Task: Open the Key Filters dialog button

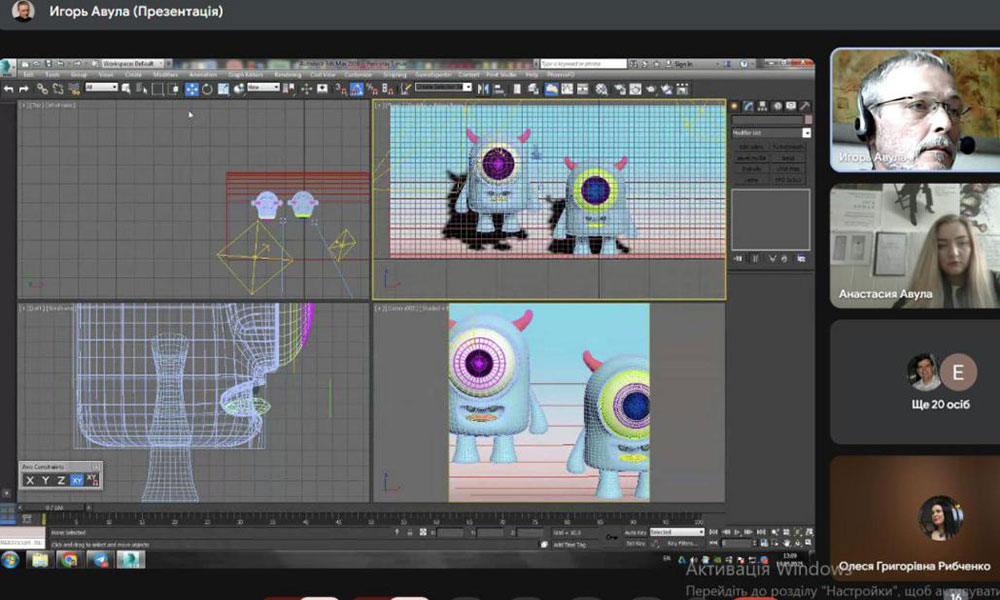Action: click(682, 543)
